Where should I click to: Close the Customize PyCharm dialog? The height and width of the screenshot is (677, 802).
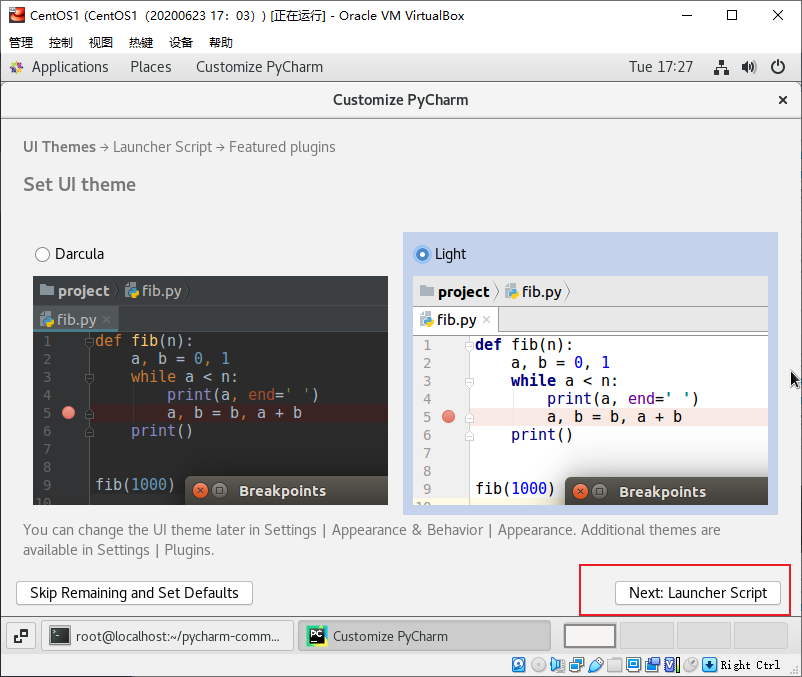pos(782,100)
